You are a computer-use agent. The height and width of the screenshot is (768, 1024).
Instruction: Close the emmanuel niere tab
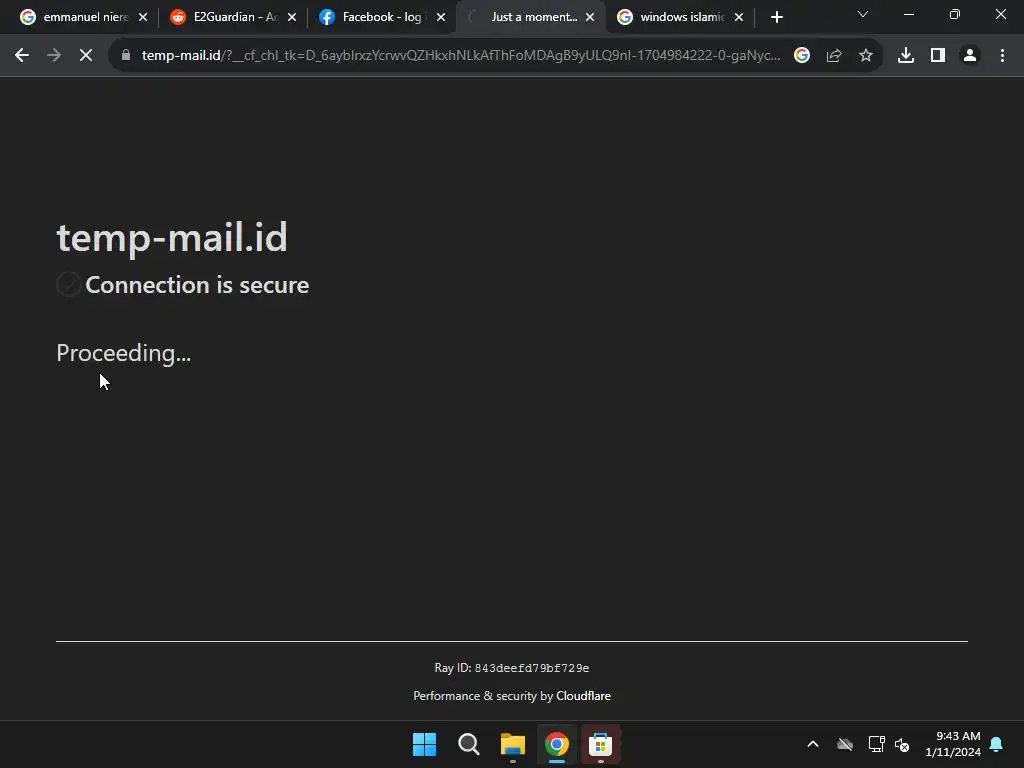(143, 17)
